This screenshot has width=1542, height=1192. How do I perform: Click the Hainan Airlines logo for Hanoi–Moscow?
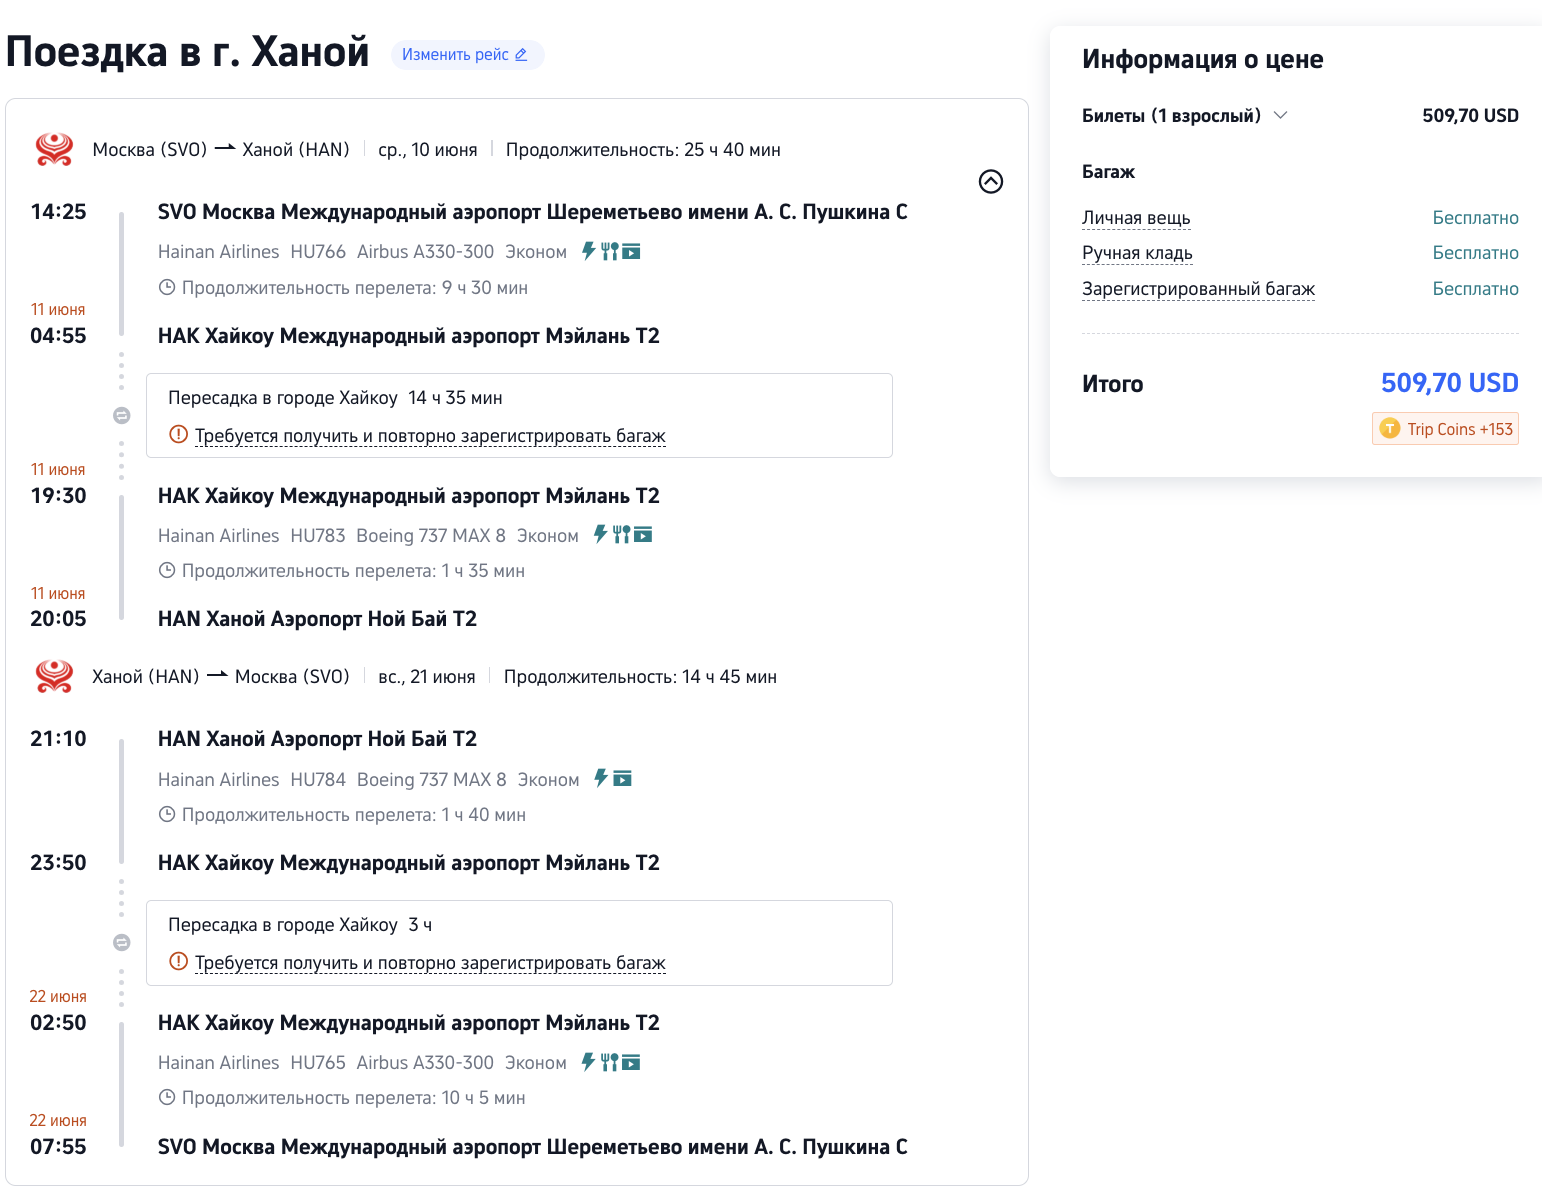tap(54, 677)
